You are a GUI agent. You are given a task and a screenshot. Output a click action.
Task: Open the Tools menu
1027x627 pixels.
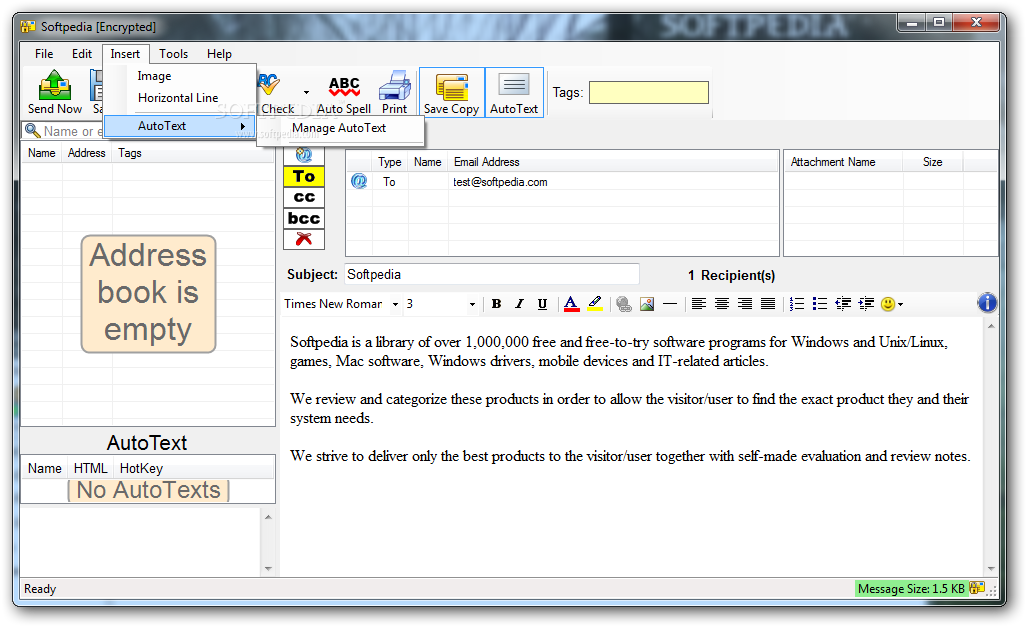pos(174,54)
